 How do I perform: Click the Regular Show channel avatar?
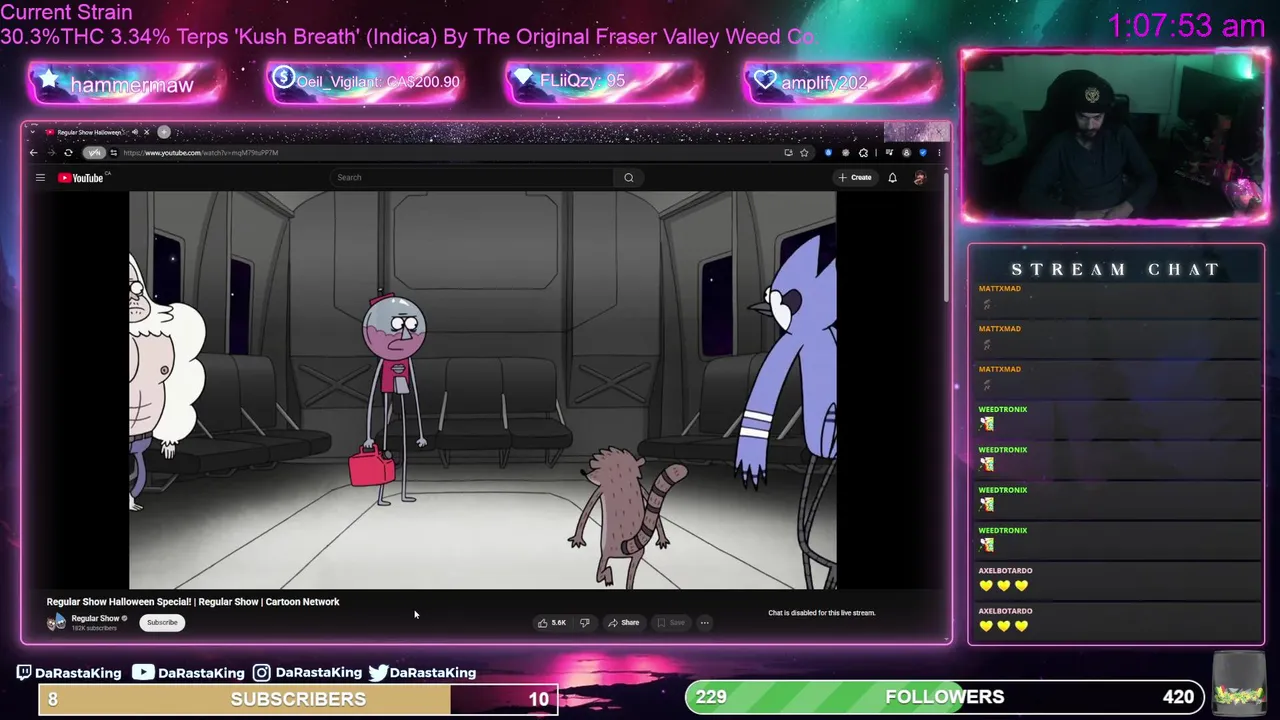coord(57,622)
